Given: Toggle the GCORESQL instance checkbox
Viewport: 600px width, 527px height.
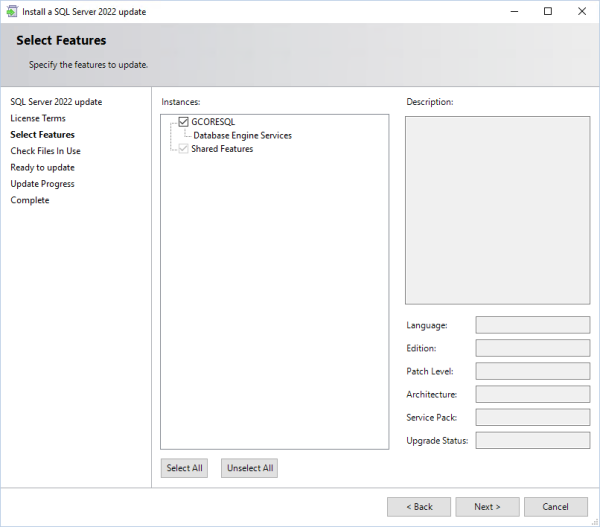Looking at the screenshot, I should pos(183,122).
